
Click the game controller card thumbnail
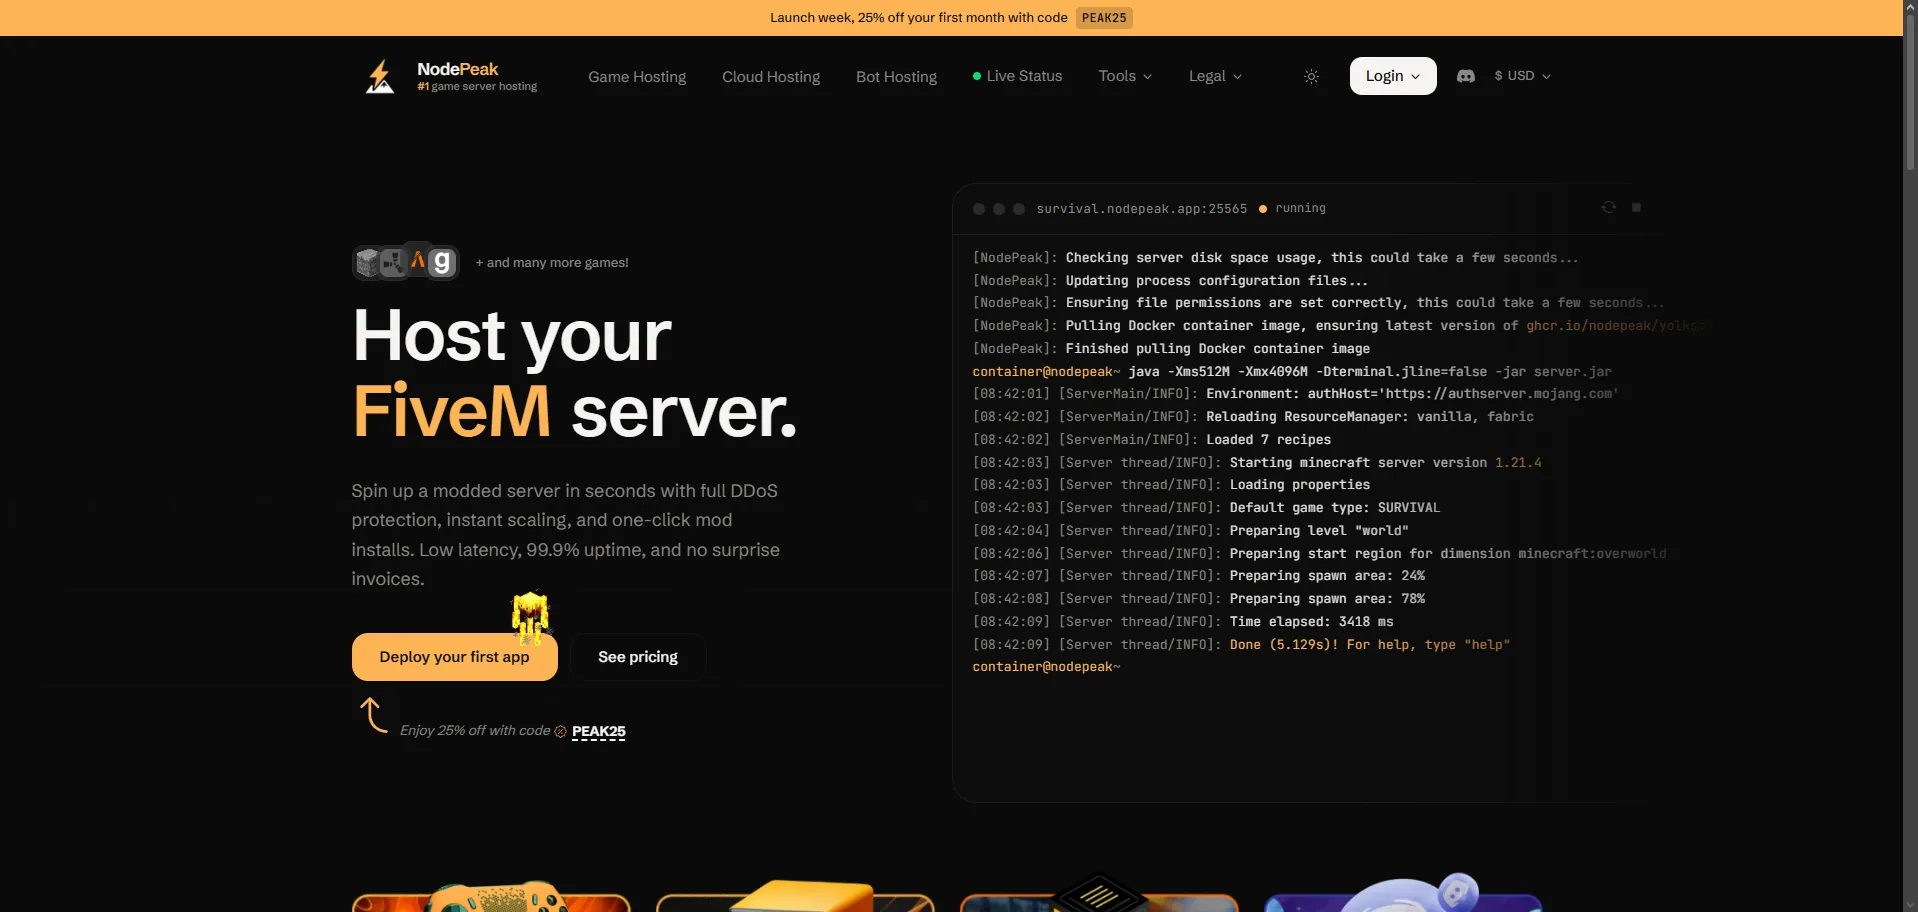point(491,896)
